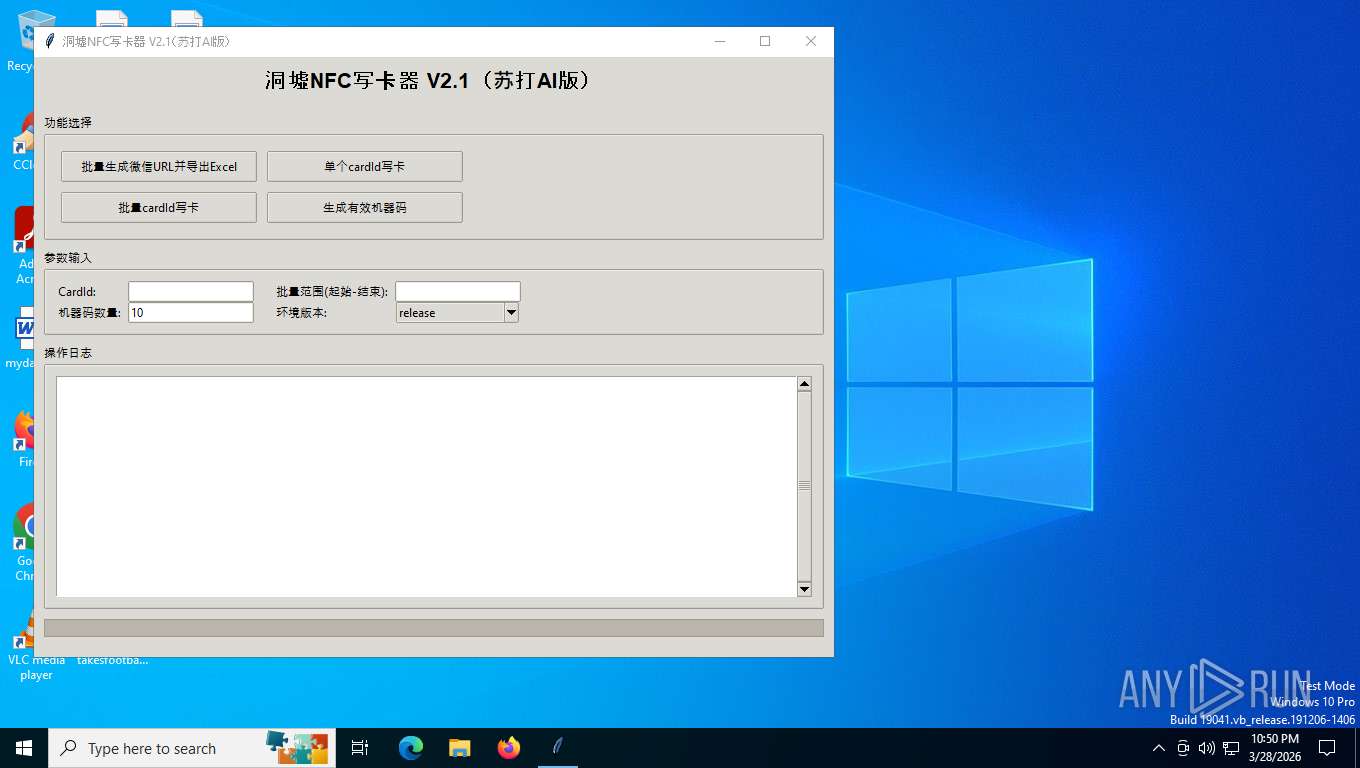Image resolution: width=1360 pixels, height=768 pixels.
Task: Maximize the 洞墟NFC写卡器 window
Action: (x=765, y=41)
